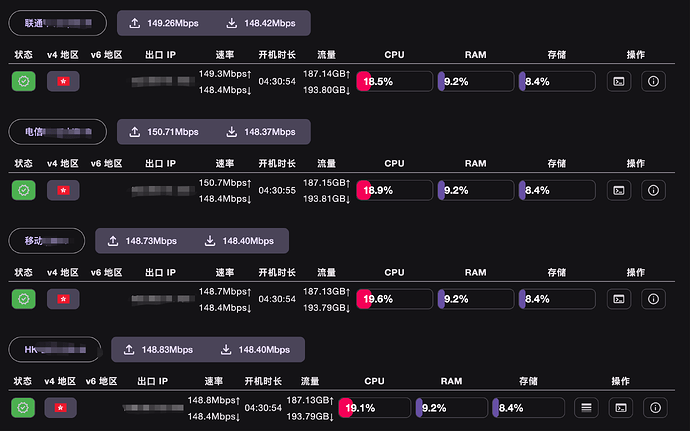The height and width of the screenshot is (431, 690).
Task: Click the green status icon in the 移动 row
Action: pos(23,298)
